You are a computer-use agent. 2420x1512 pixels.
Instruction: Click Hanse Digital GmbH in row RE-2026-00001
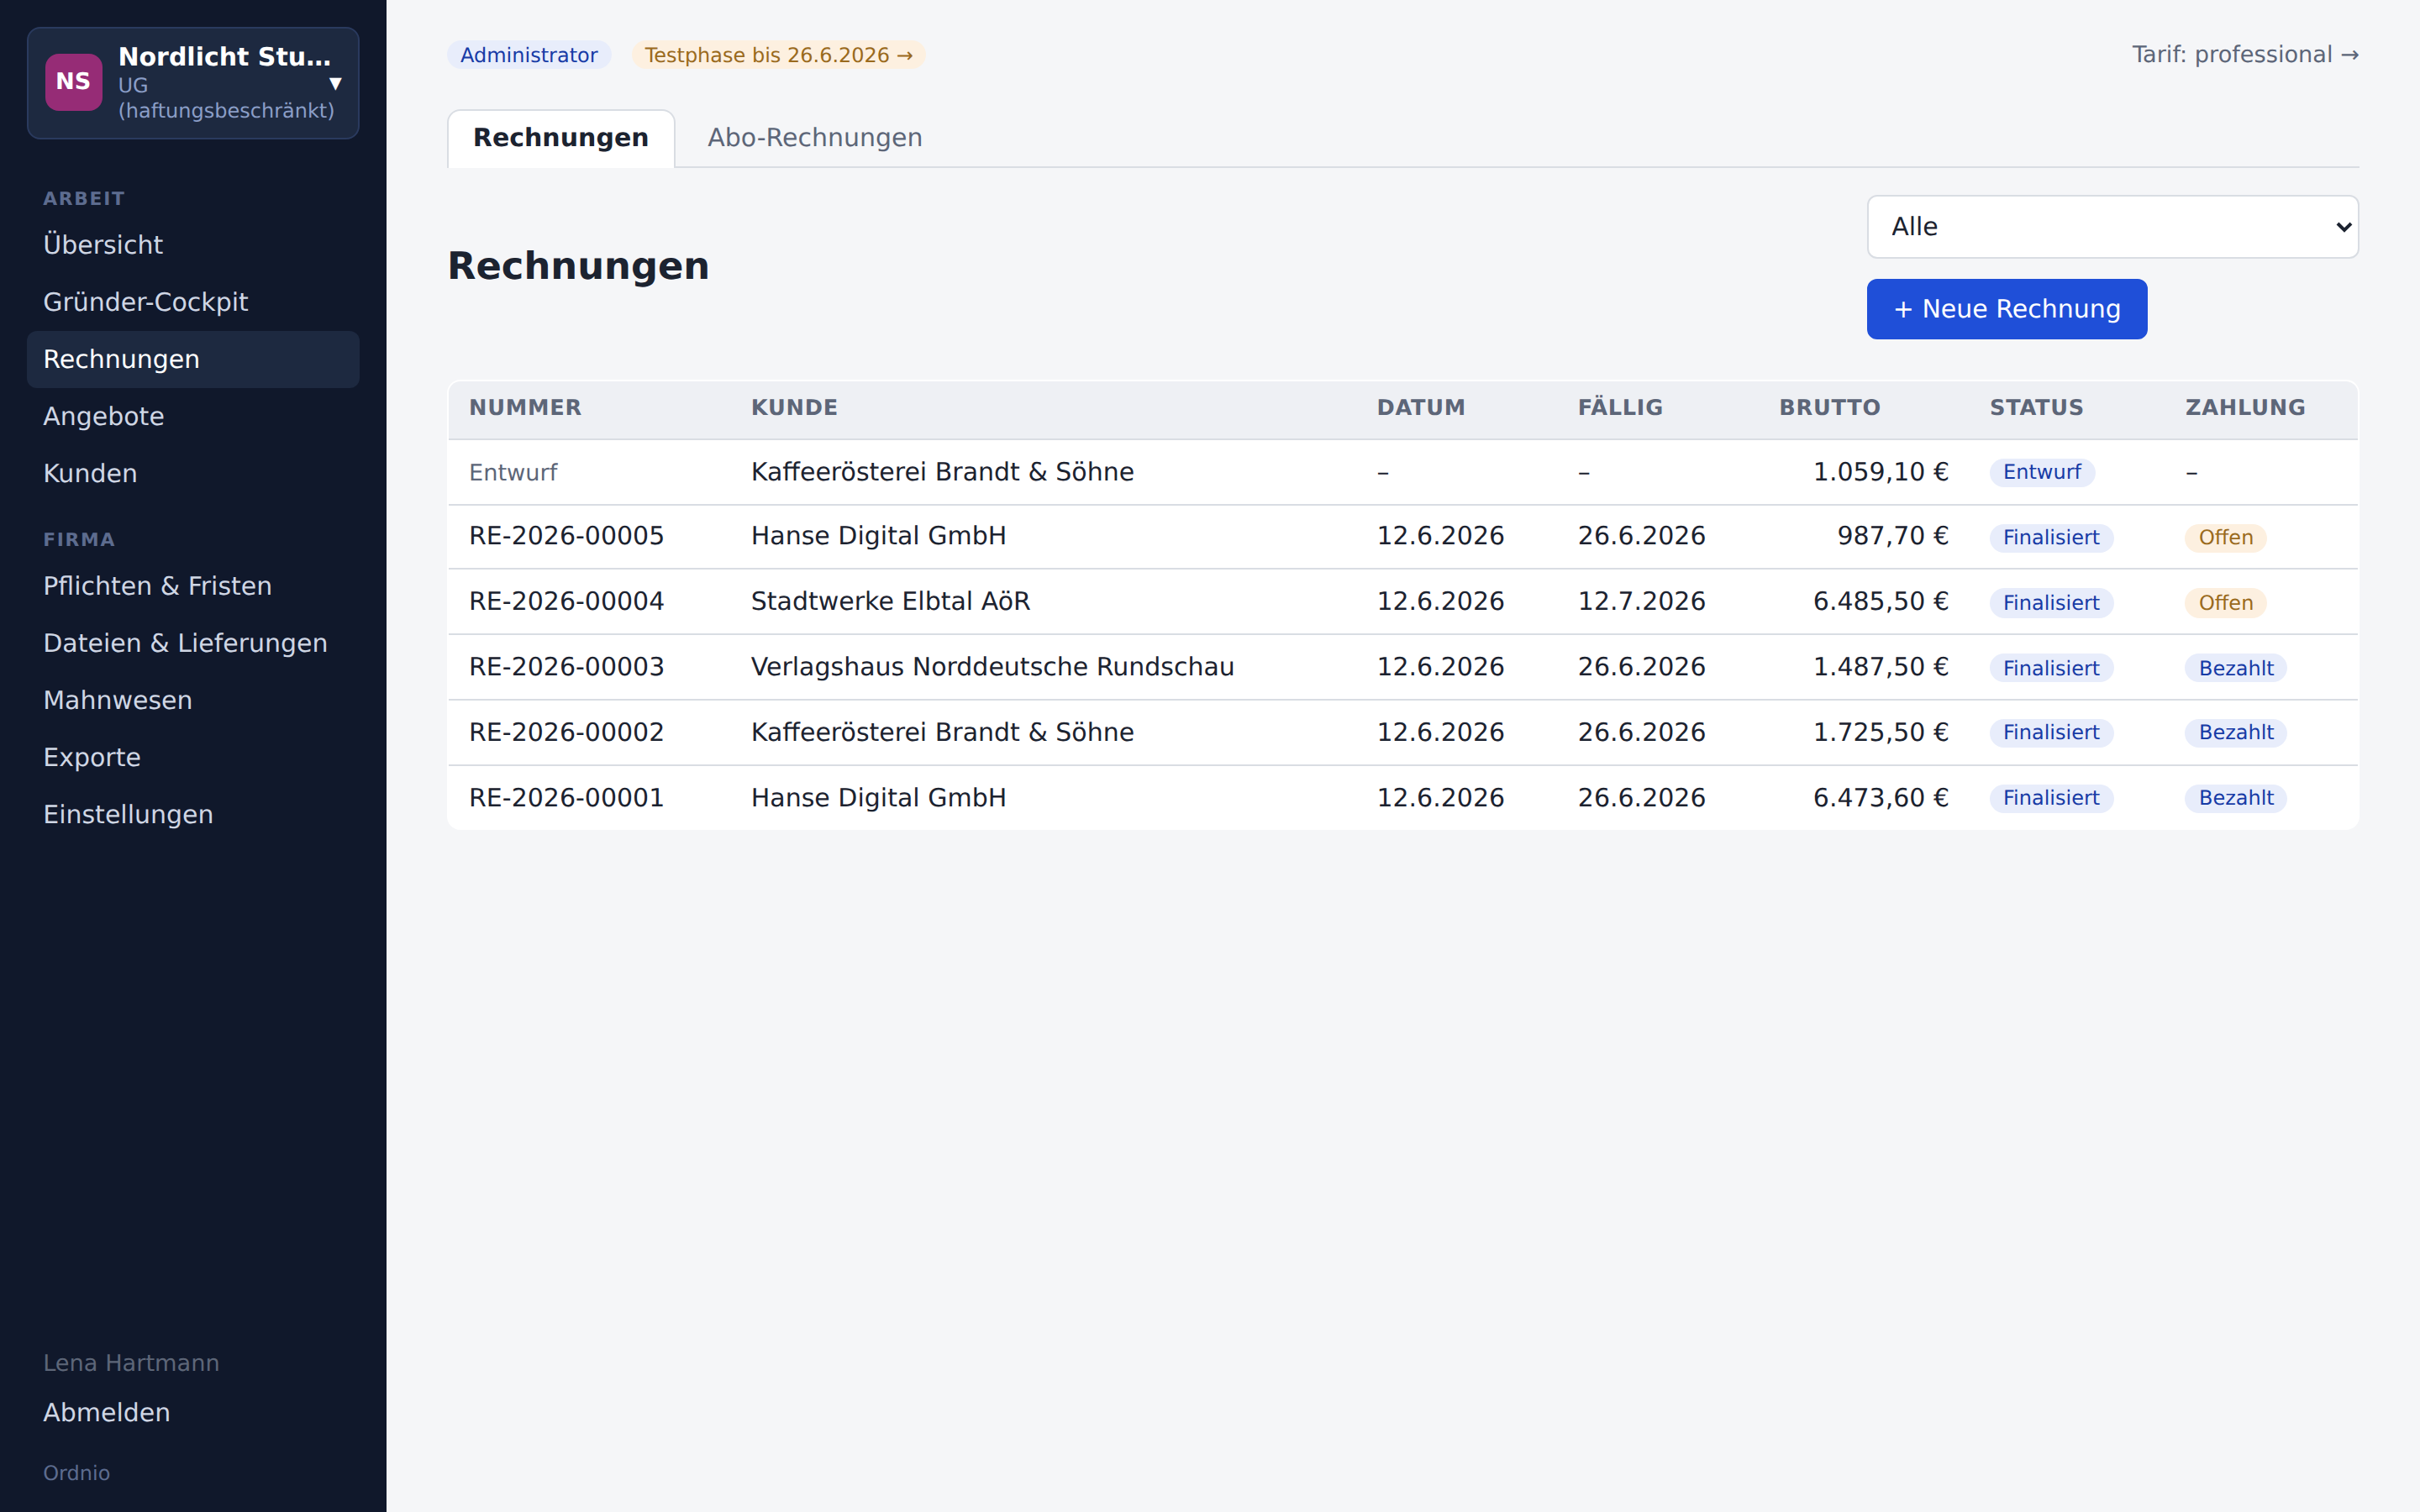[x=878, y=798]
